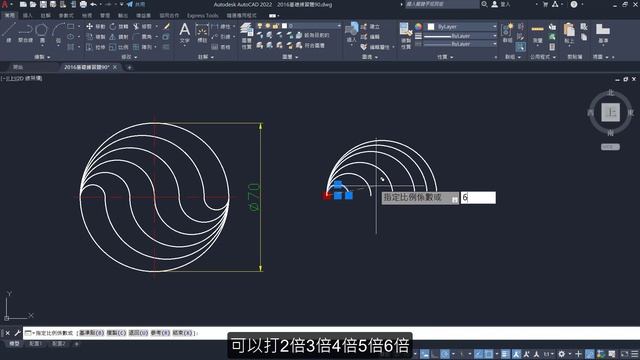Toggle the layer lightbulb on/off icon
640x360 pixels.
[260, 26]
